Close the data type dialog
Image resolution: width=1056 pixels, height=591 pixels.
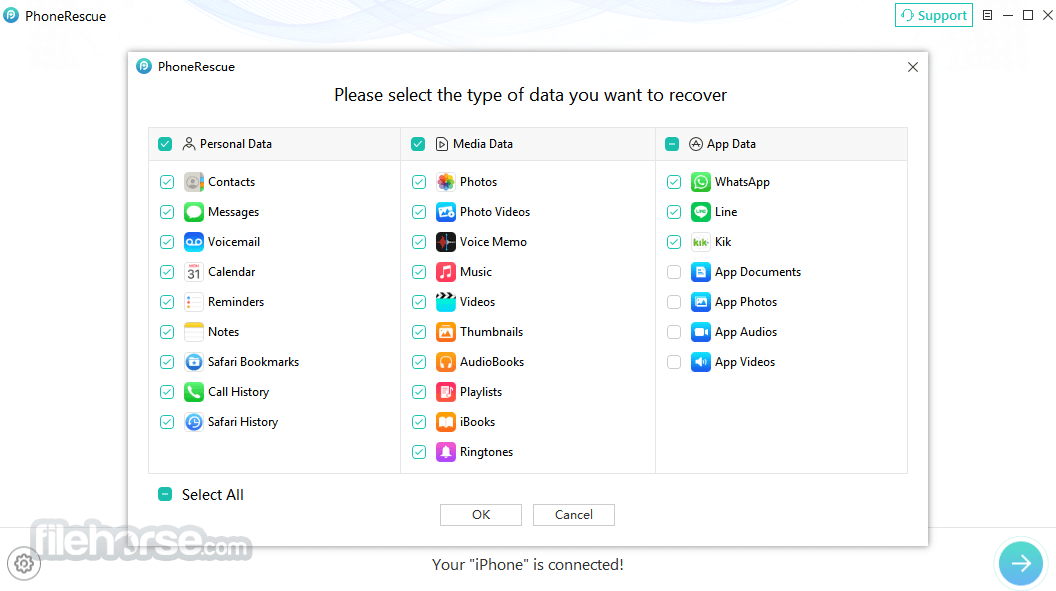[913, 67]
